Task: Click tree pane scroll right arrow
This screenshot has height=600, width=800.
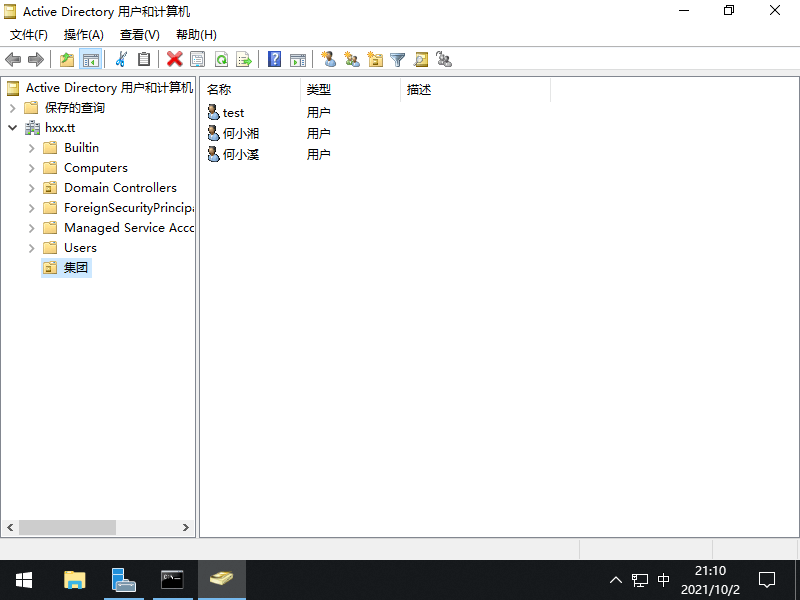Action: [x=186, y=528]
